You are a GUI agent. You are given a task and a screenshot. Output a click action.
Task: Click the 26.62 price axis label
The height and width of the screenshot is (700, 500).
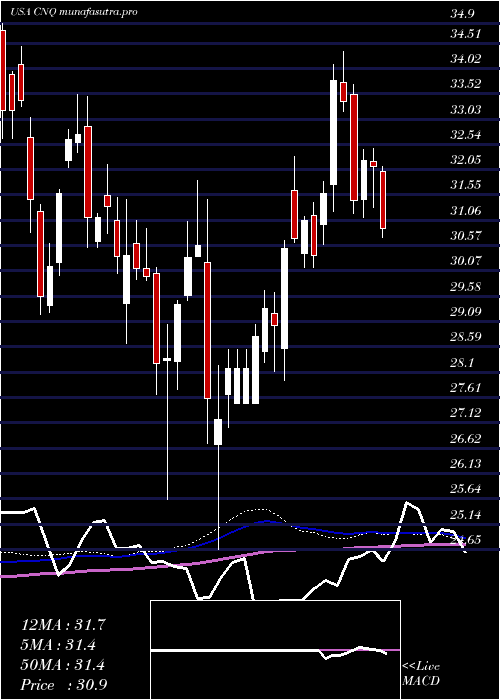coord(466,439)
